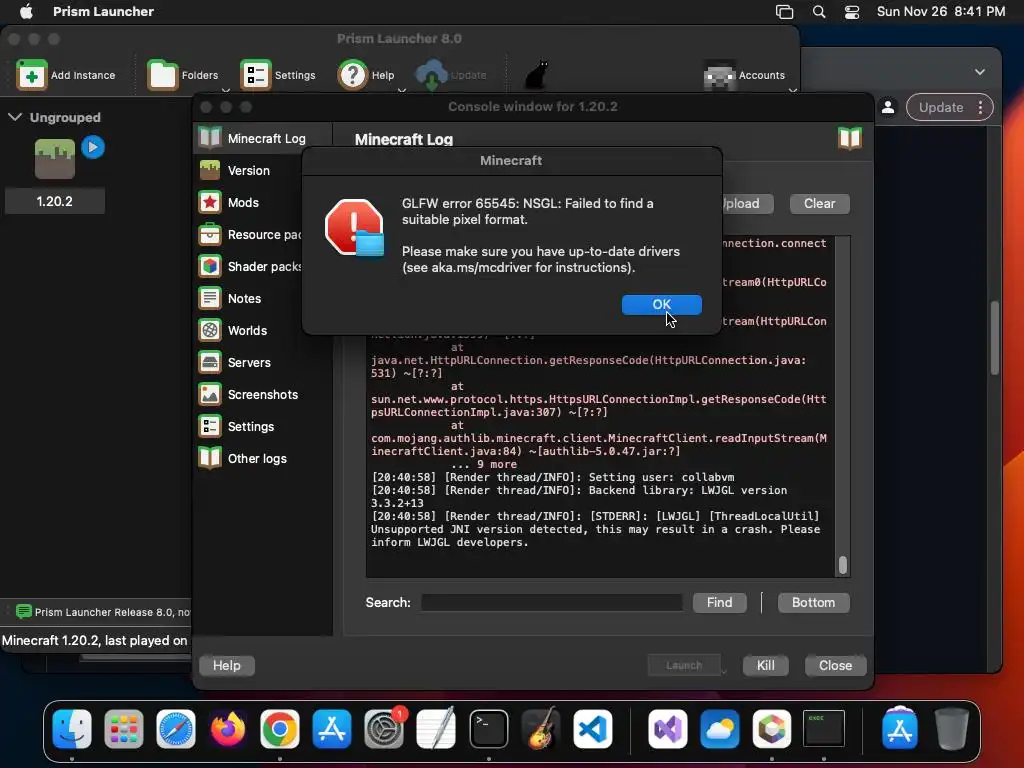Open instance Settings page in sidebar

[x=263, y=426]
